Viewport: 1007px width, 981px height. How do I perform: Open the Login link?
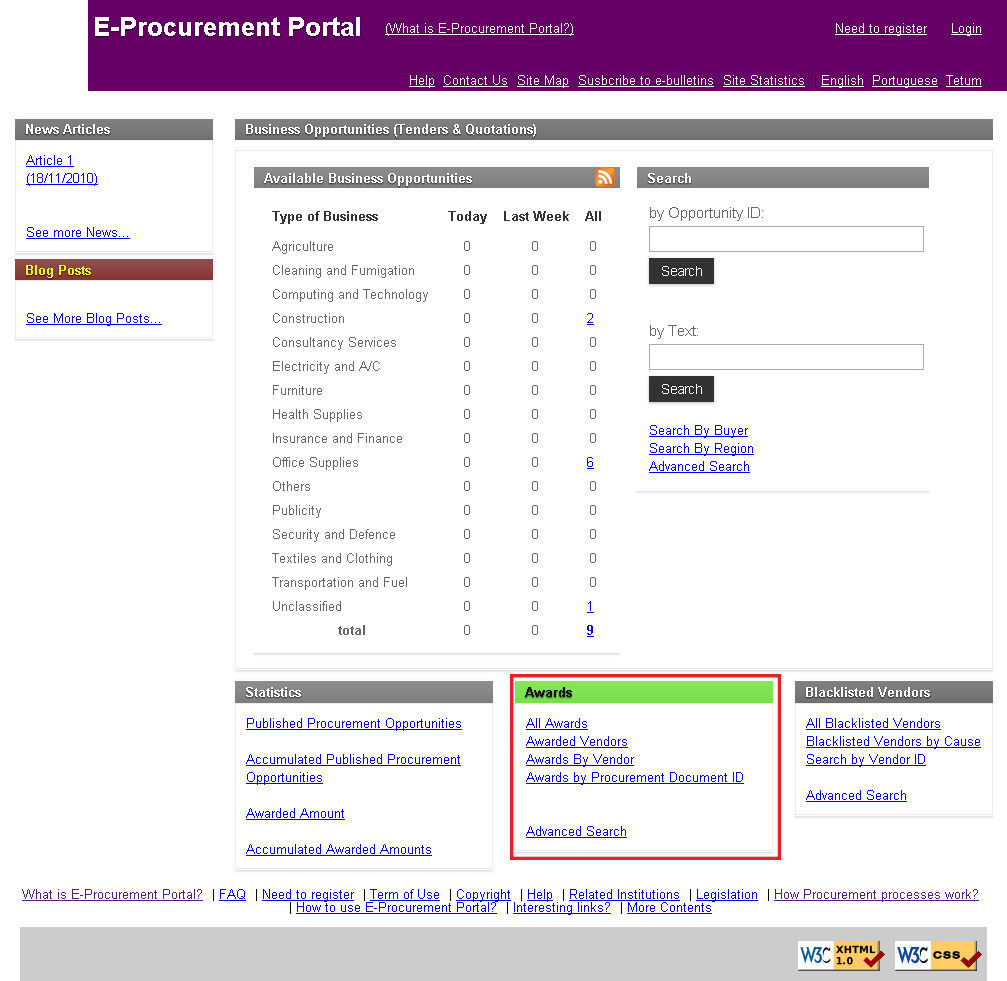point(966,29)
